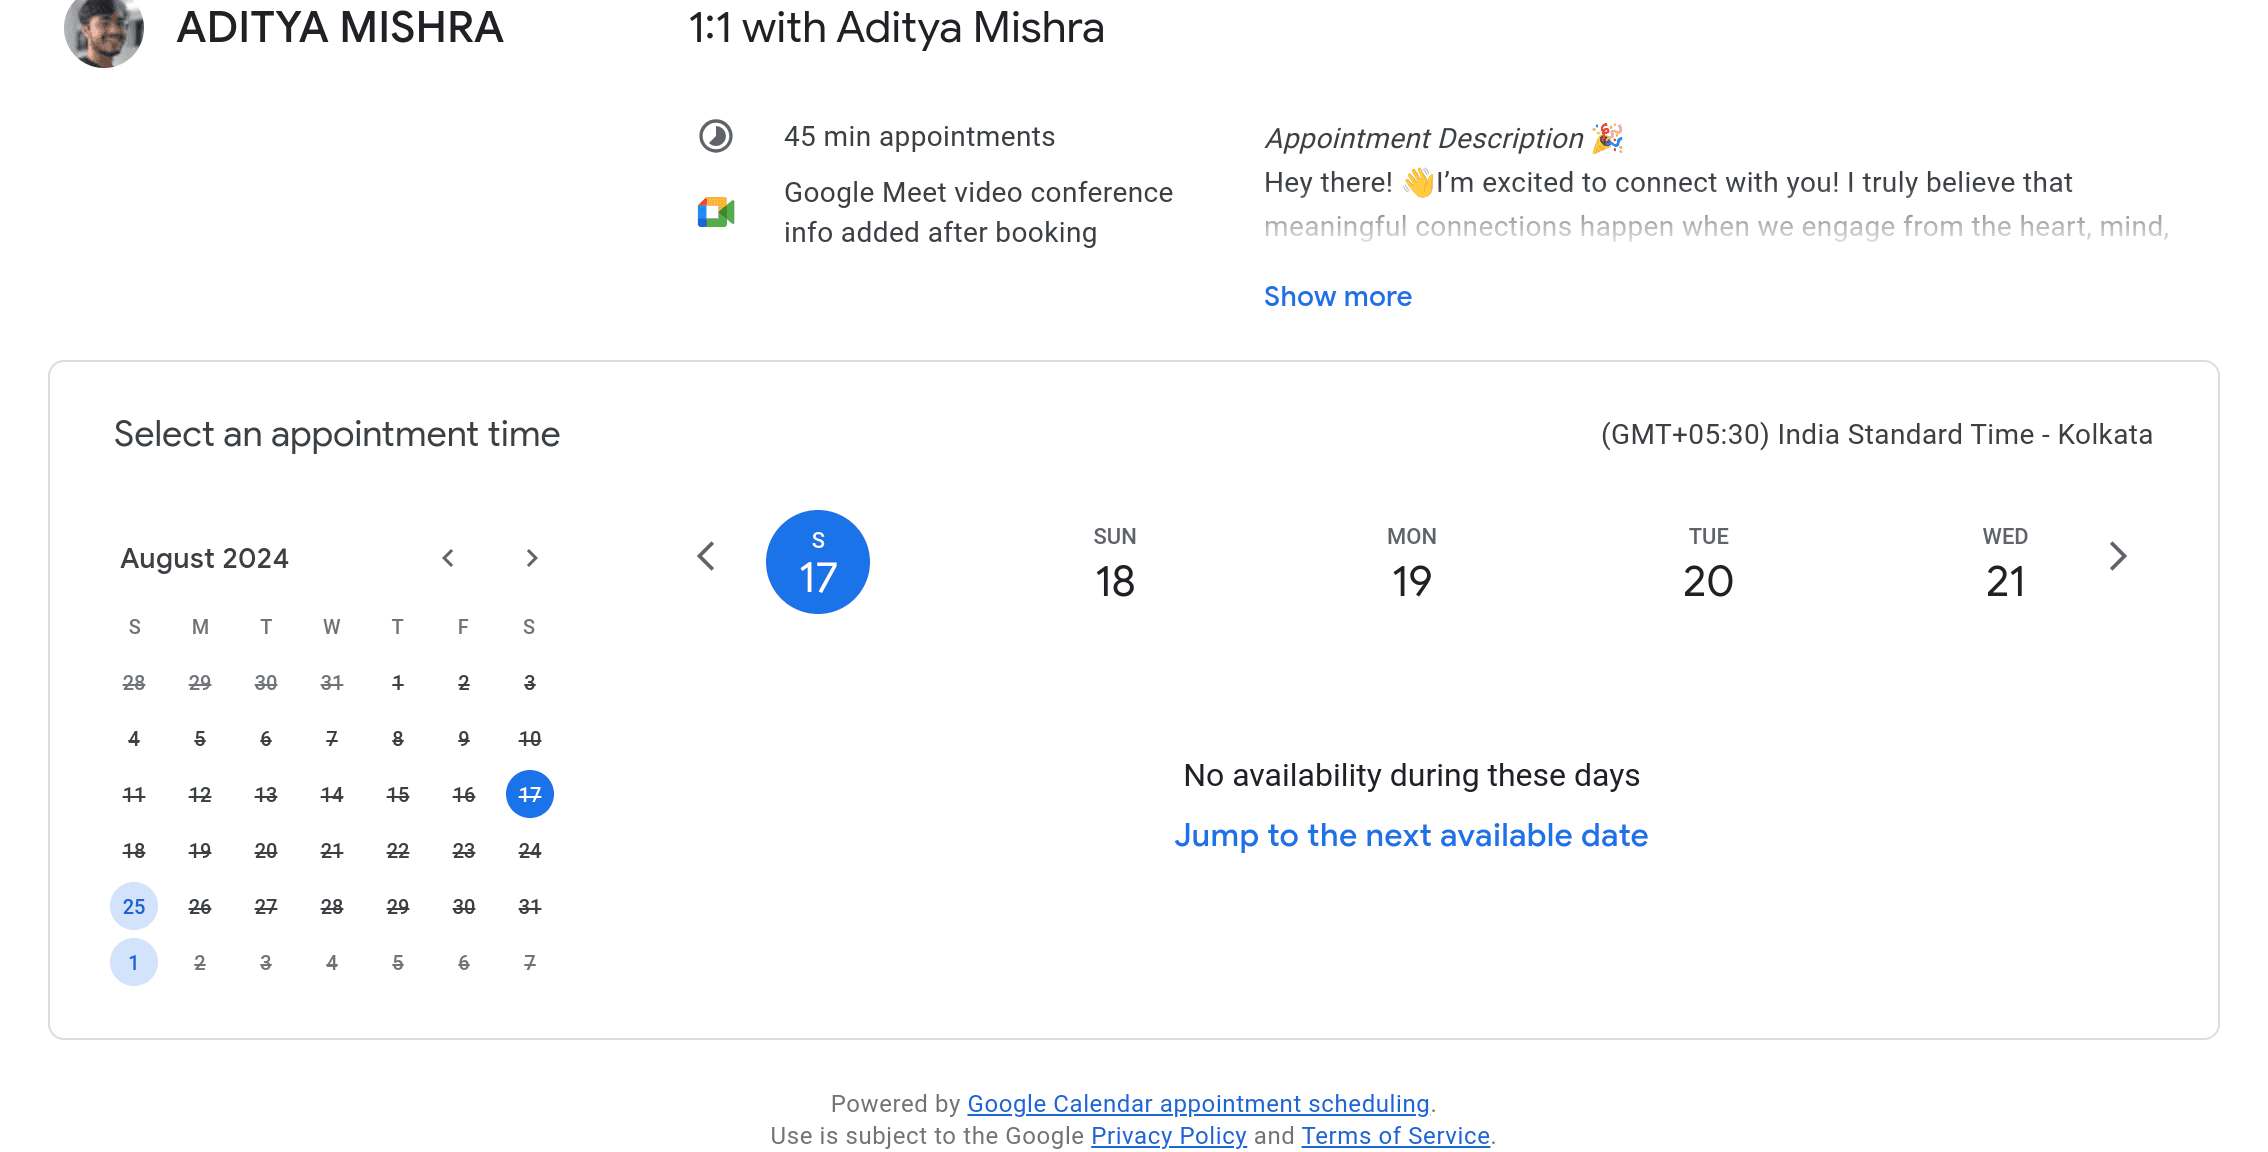Show earlier days with left day arrow
The height and width of the screenshot is (1152, 2268).
click(706, 556)
